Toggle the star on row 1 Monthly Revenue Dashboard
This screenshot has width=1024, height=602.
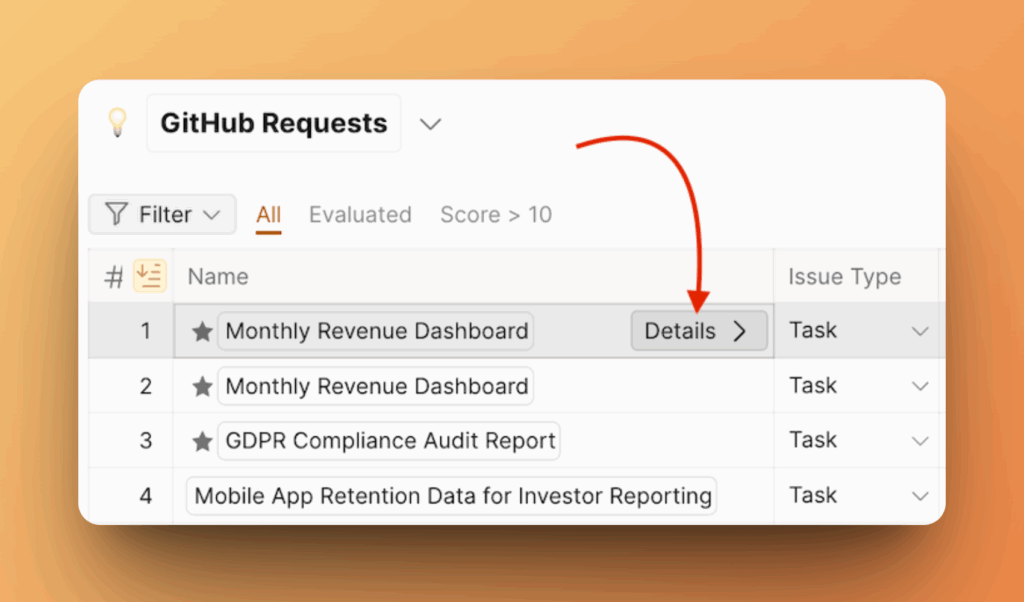[x=202, y=332]
